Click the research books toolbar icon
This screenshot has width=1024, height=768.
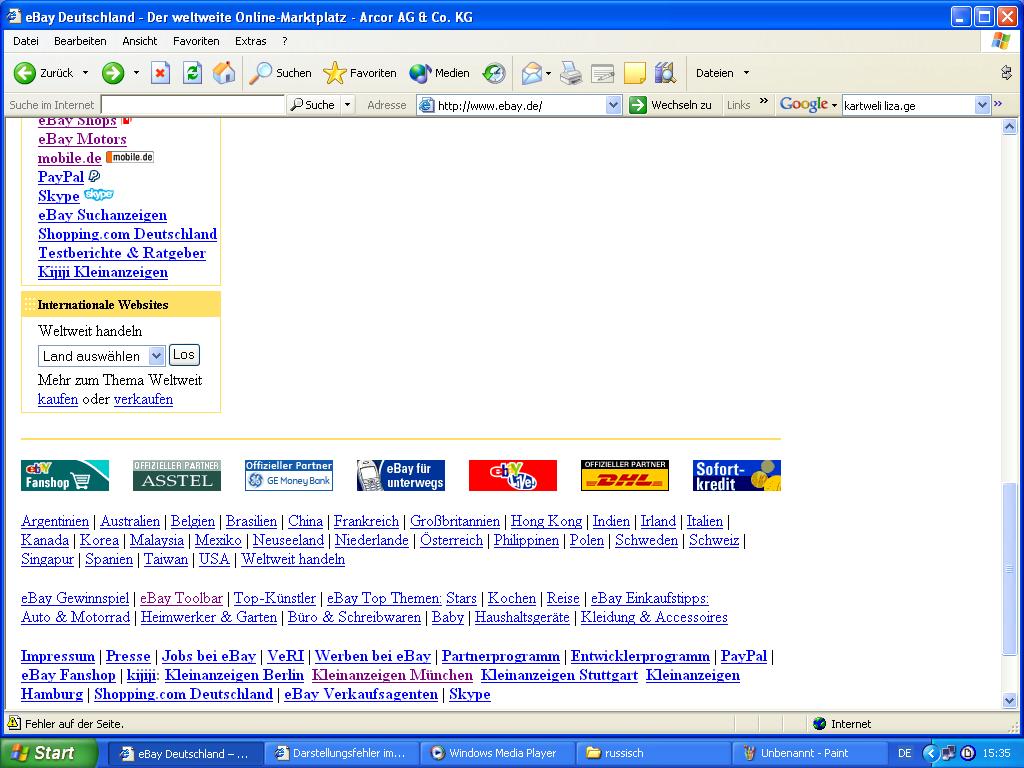[665, 73]
